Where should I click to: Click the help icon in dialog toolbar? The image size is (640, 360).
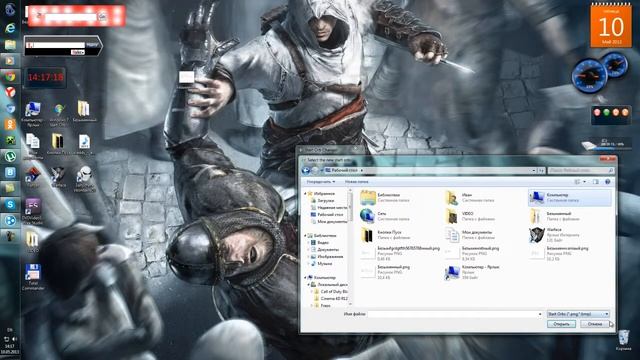(607, 182)
